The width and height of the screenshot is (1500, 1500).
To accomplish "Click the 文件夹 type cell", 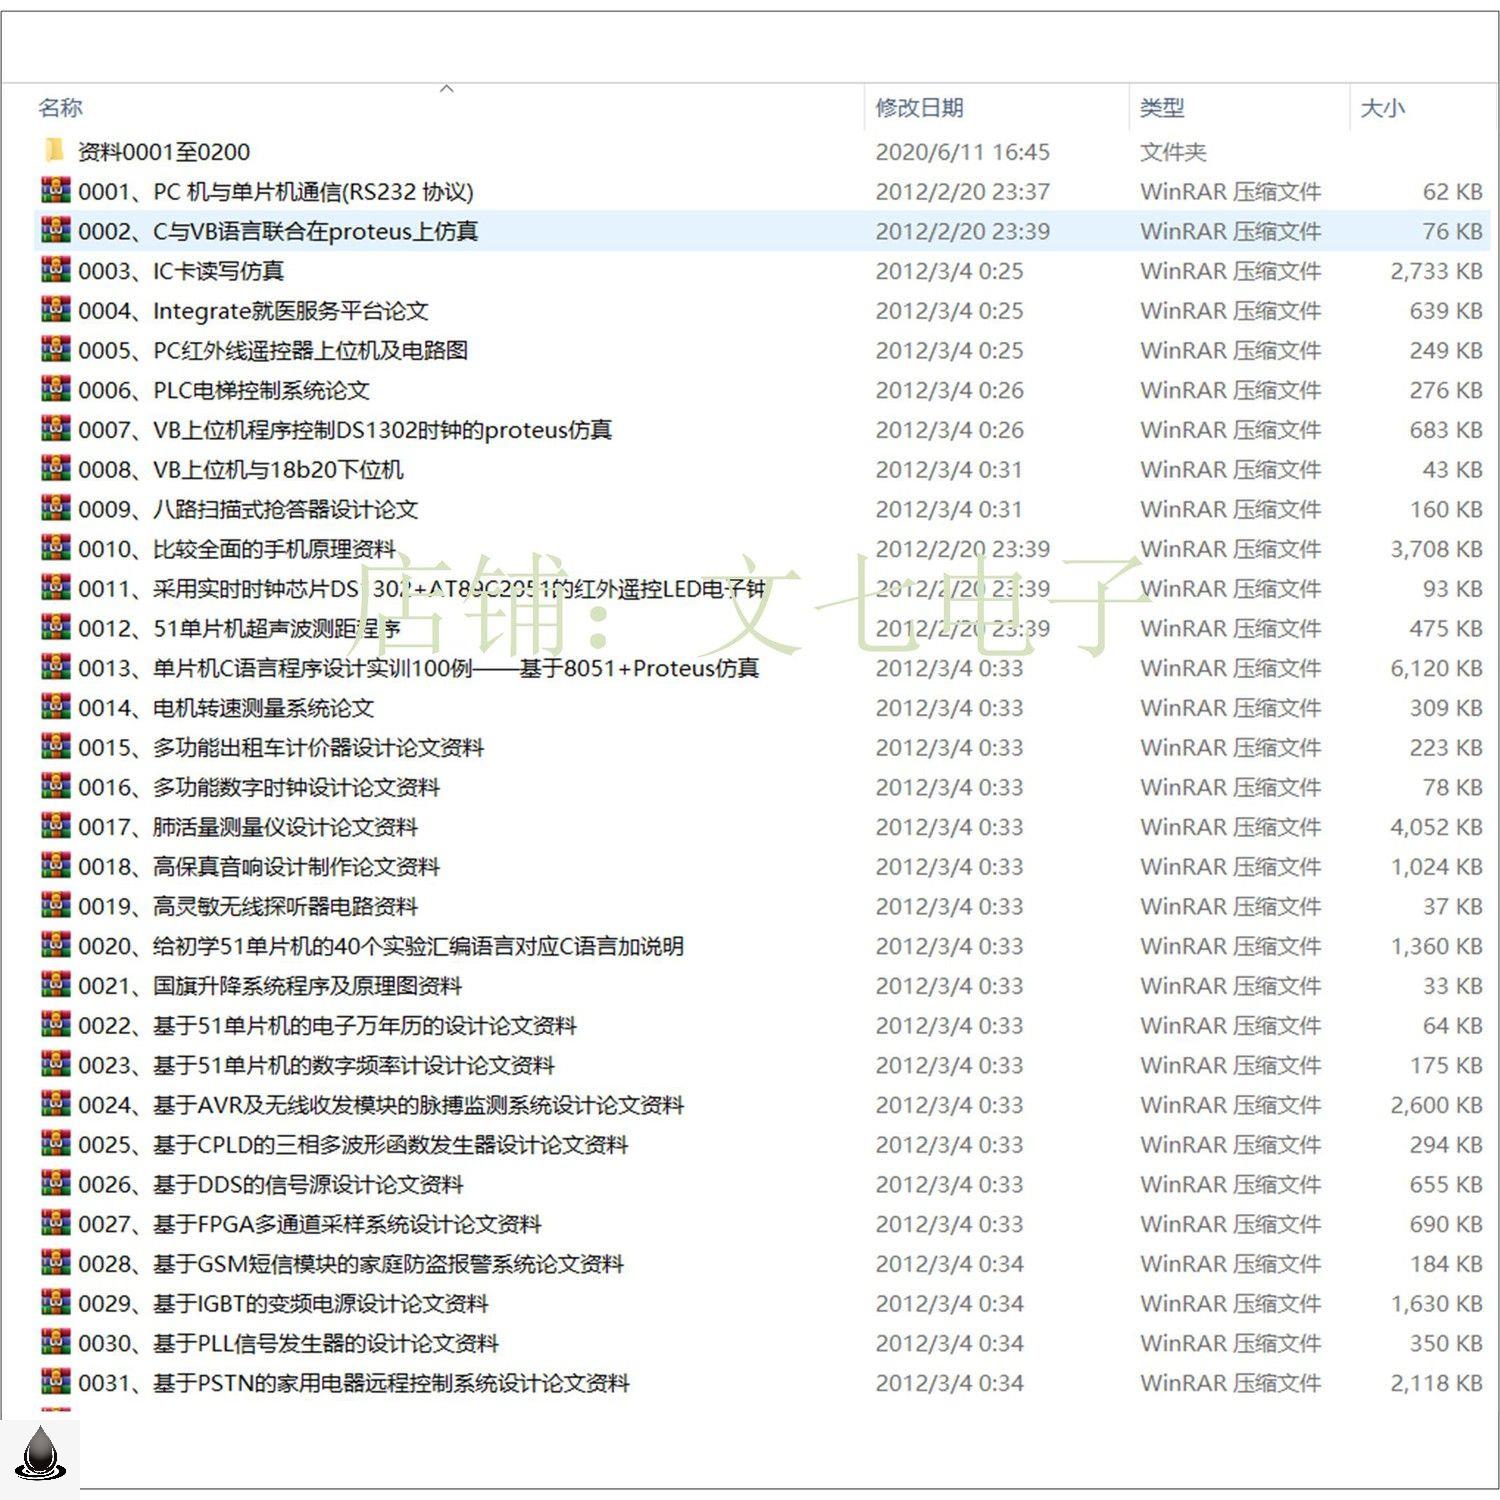I will [x=1173, y=152].
